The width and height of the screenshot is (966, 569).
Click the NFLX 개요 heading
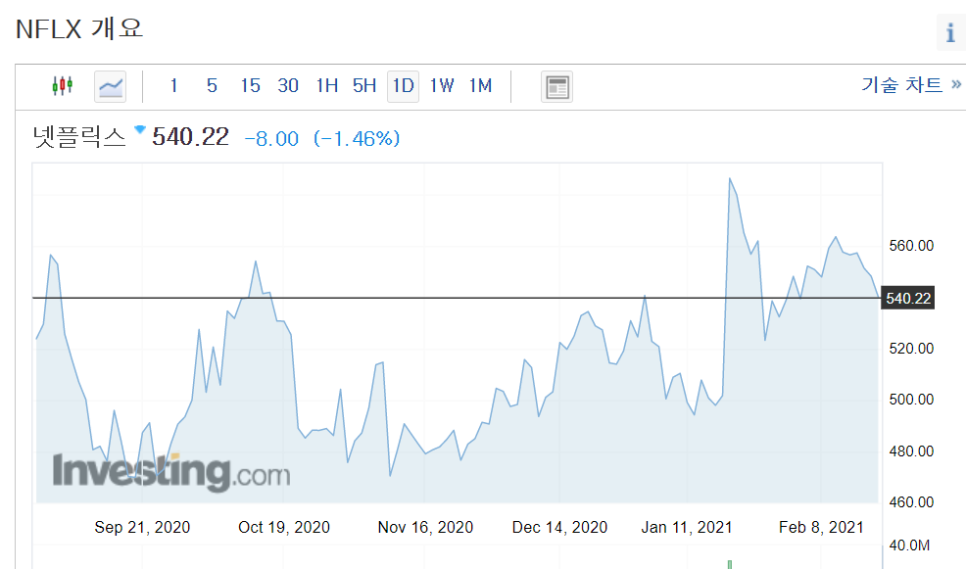point(79,29)
